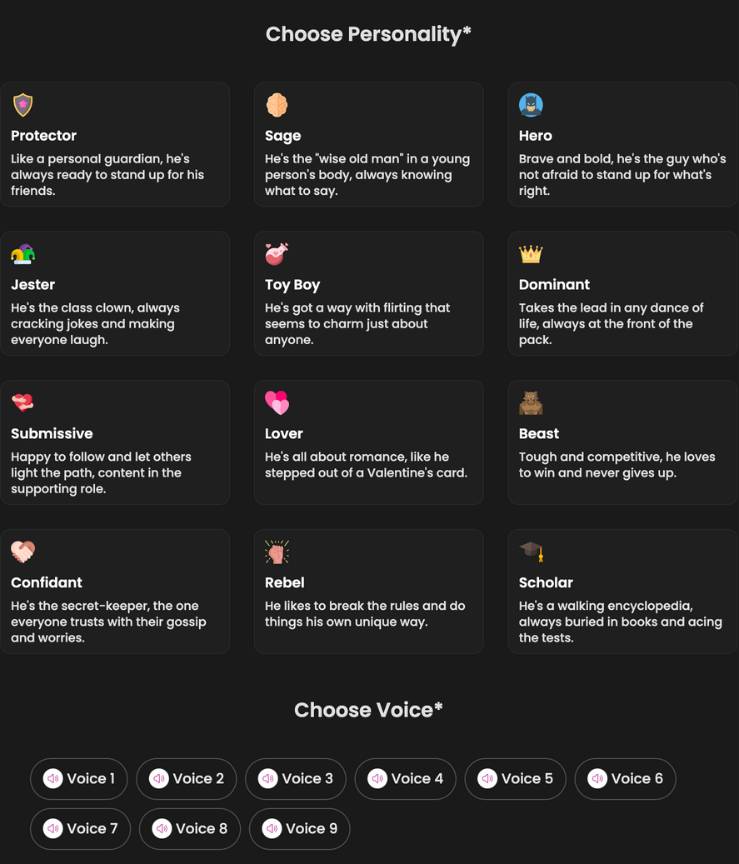This screenshot has width=739, height=864.
Task: Choose Voice 7
Action: coord(80,828)
